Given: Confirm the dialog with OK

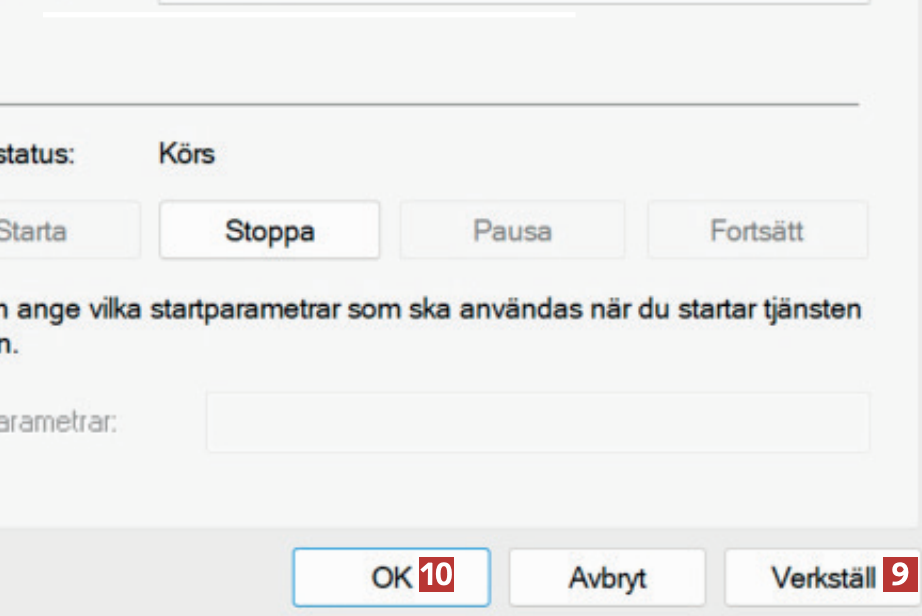Looking at the screenshot, I should pos(390,577).
